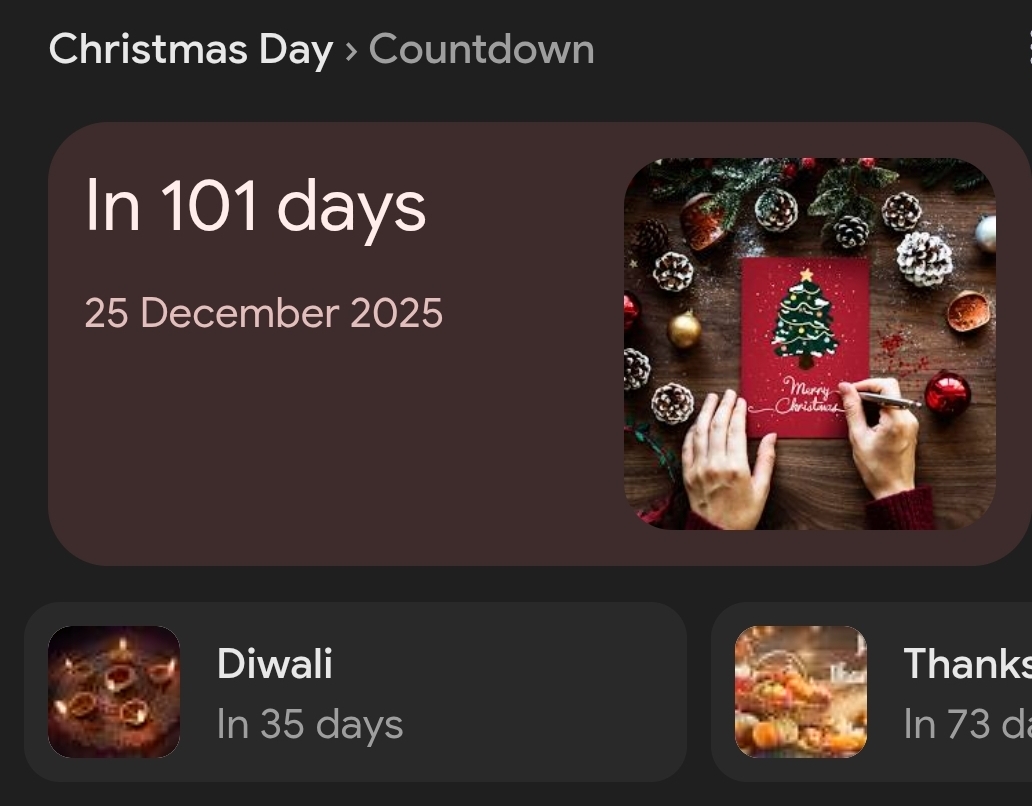Click the red Merry Christmas card in photo
1032x806 pixels.
[804, 347]
